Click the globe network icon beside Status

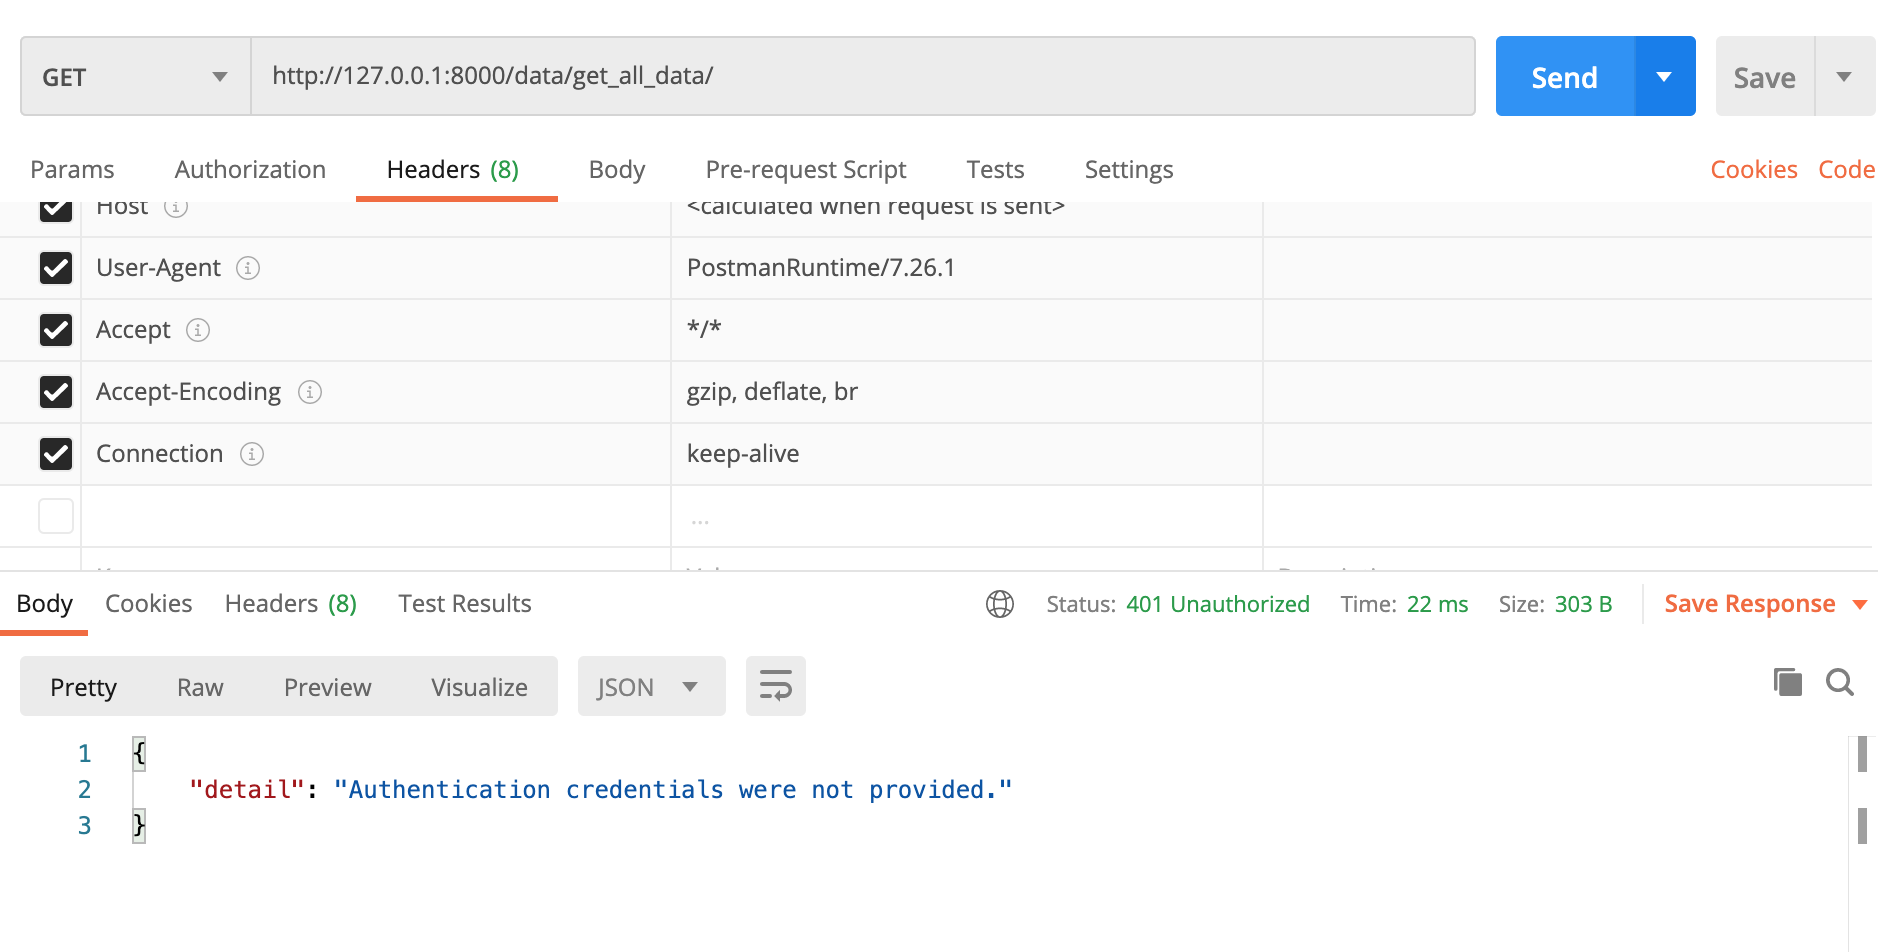pyautogui.click(x=999, y=604)
